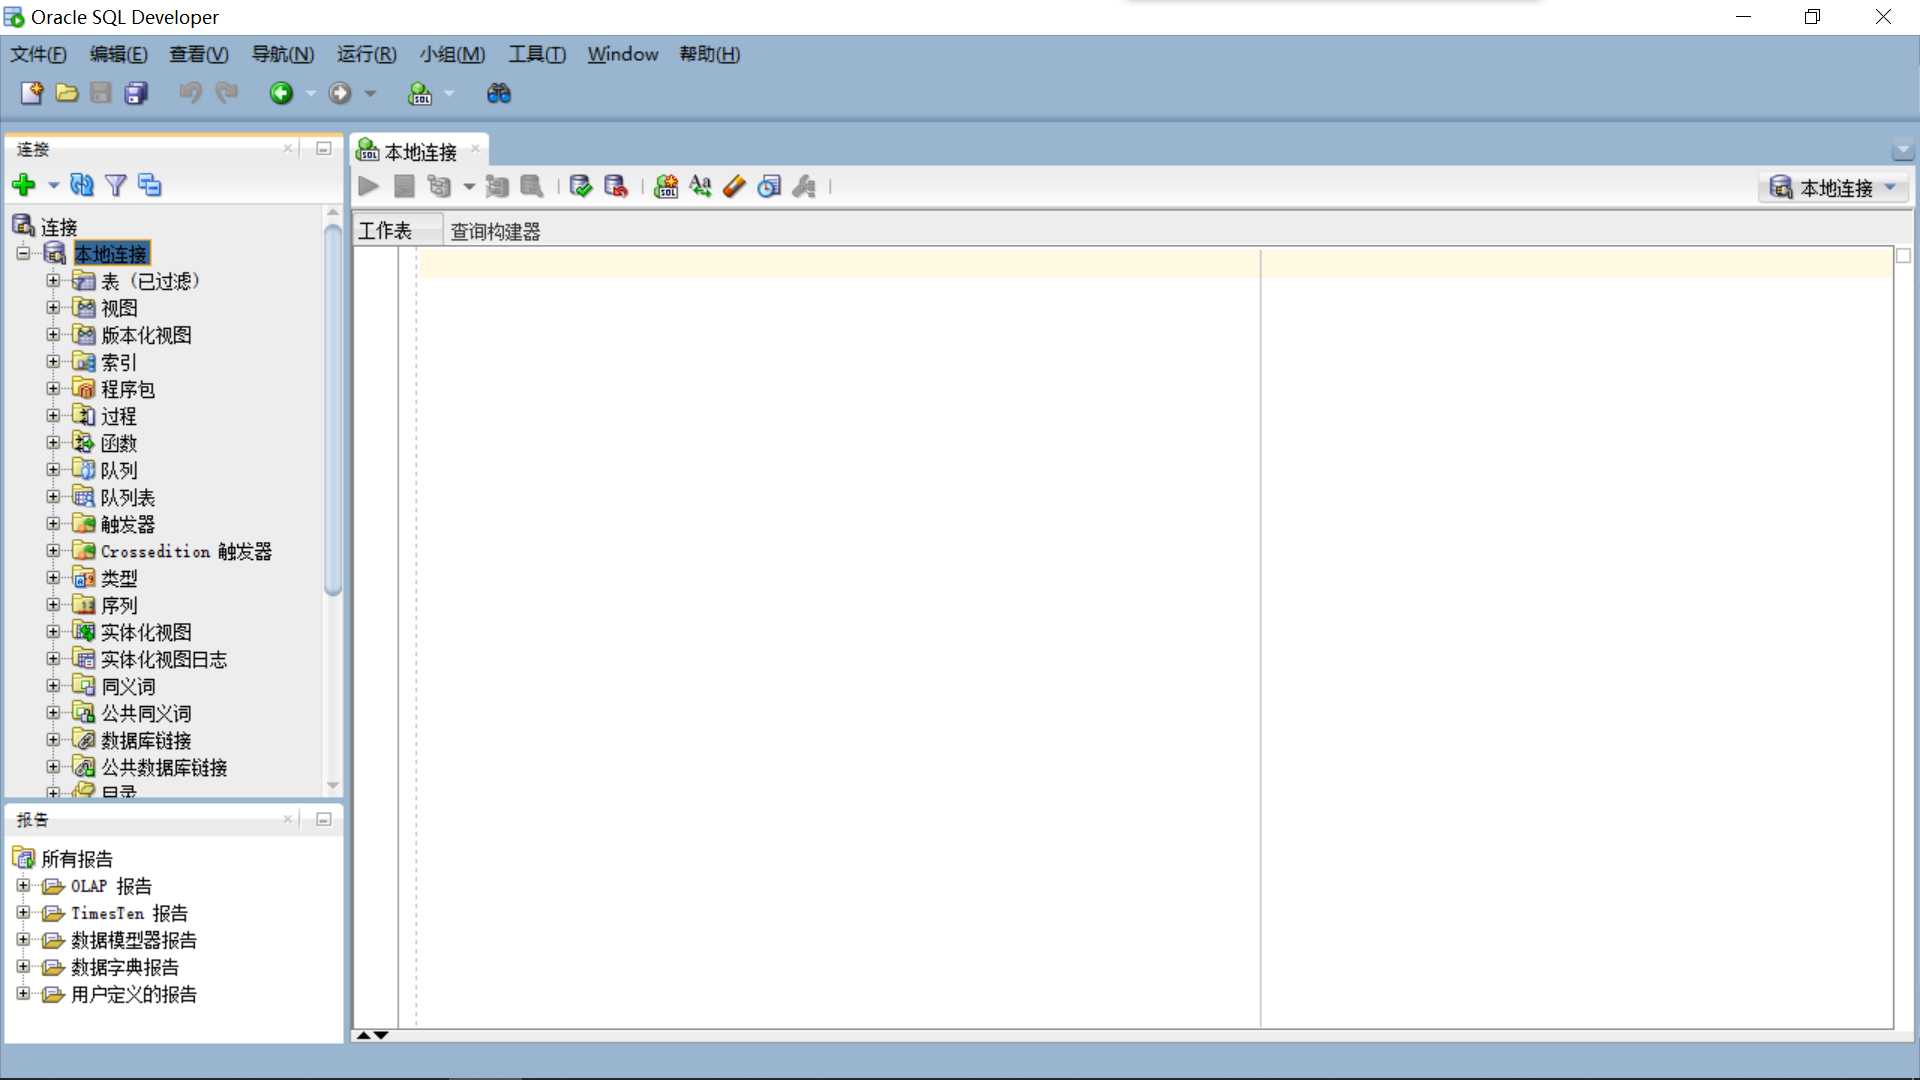Close the 报告 panel
Viewport: 1920px width, 1080px height.
coord(288,819)
